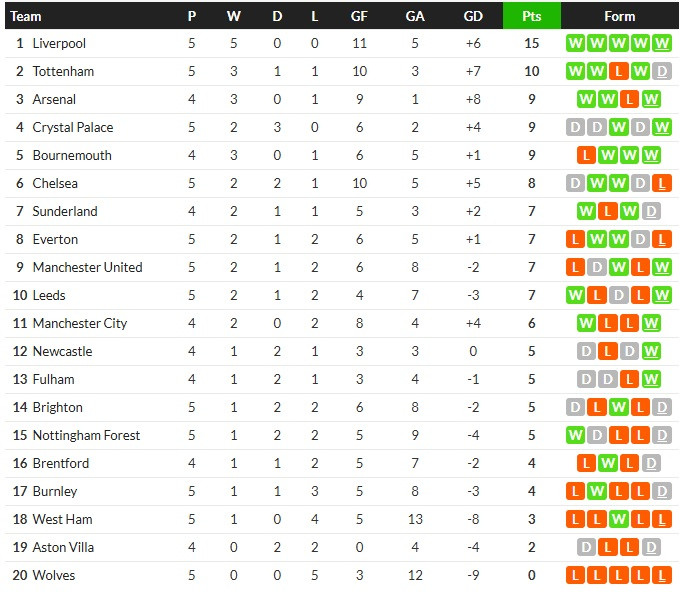Open Crystal Palace team link
The height and width of the screenshot is (599, 696).
pos(73,127)
